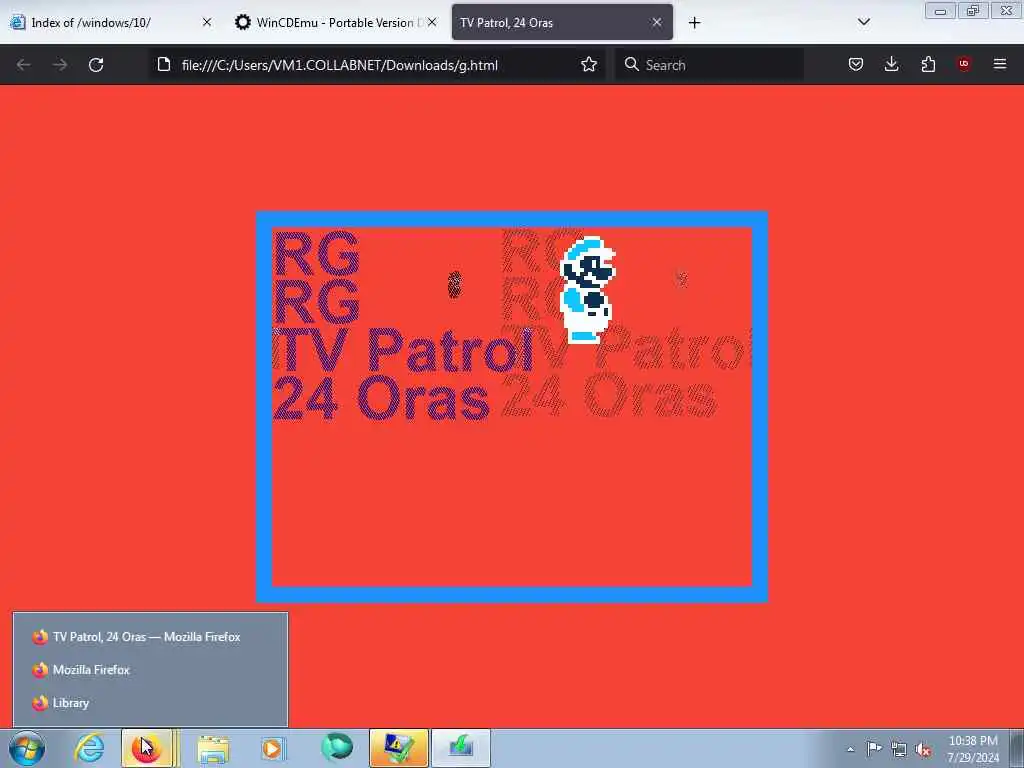Click the pixel Mario sprite on the page
Viewport: 1024px width, 768px height.
point(587,289)
